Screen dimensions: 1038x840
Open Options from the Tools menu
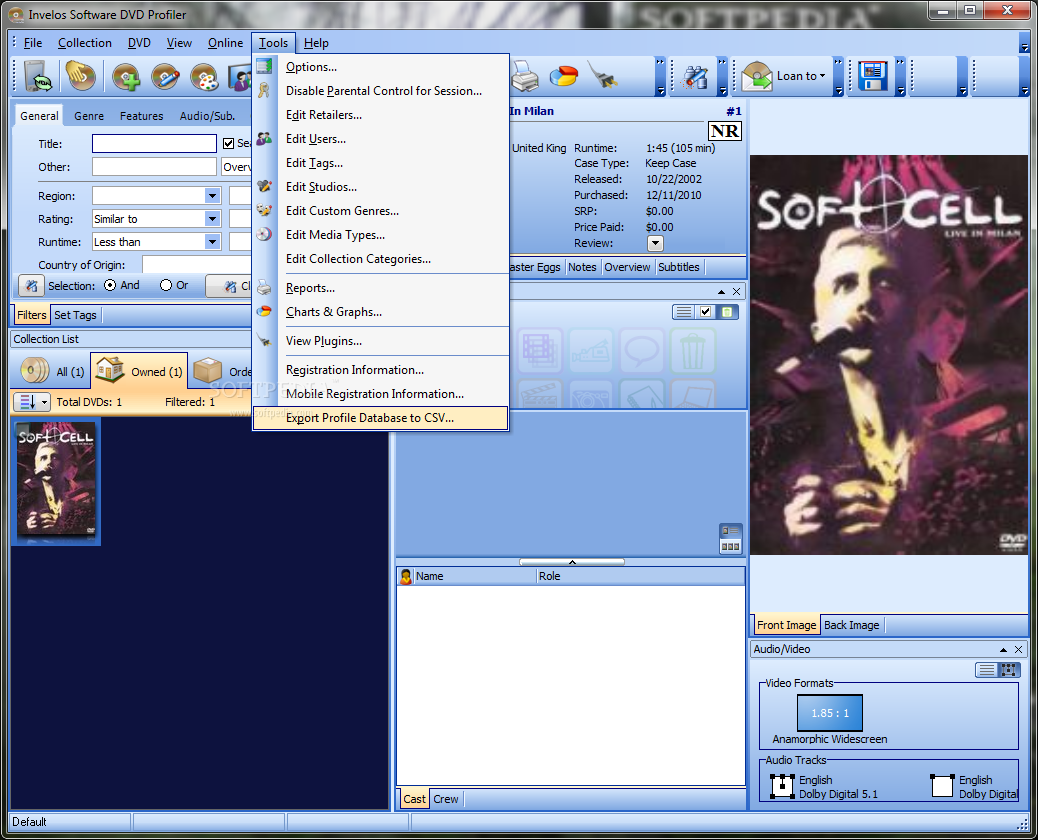point(380,67)
